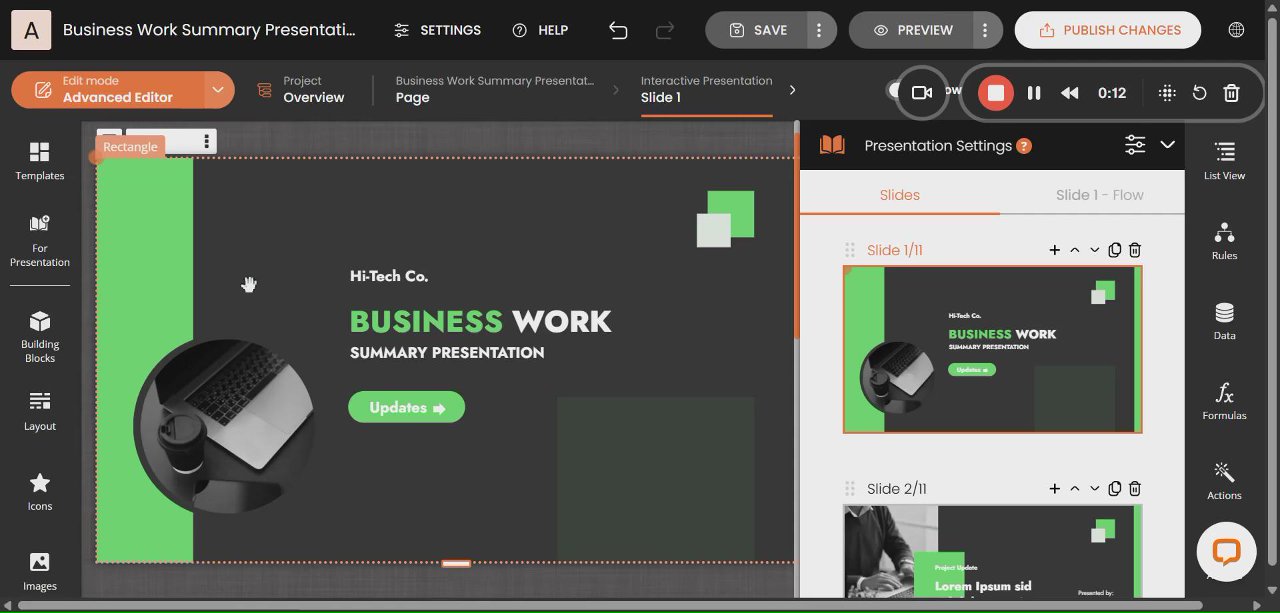1280x613 pixels.
Task: Click the globe language icon
Action: [1237, 30]
